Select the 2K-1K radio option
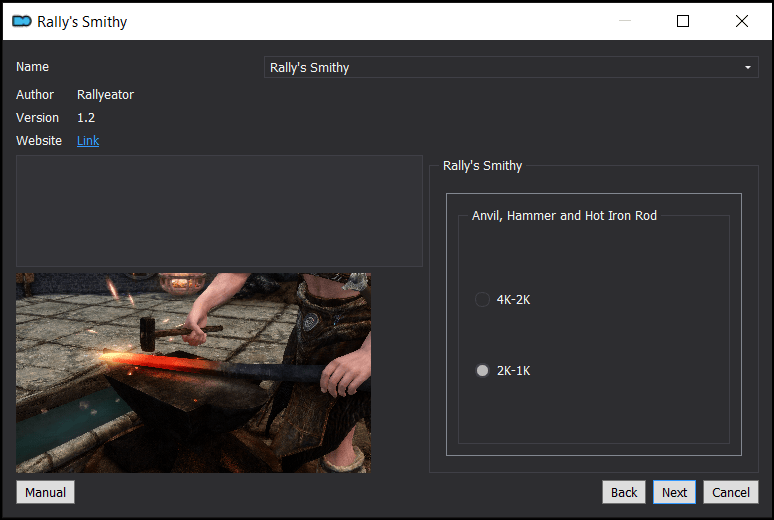Screen dimensions: 774x520 (x=482, y=370)
